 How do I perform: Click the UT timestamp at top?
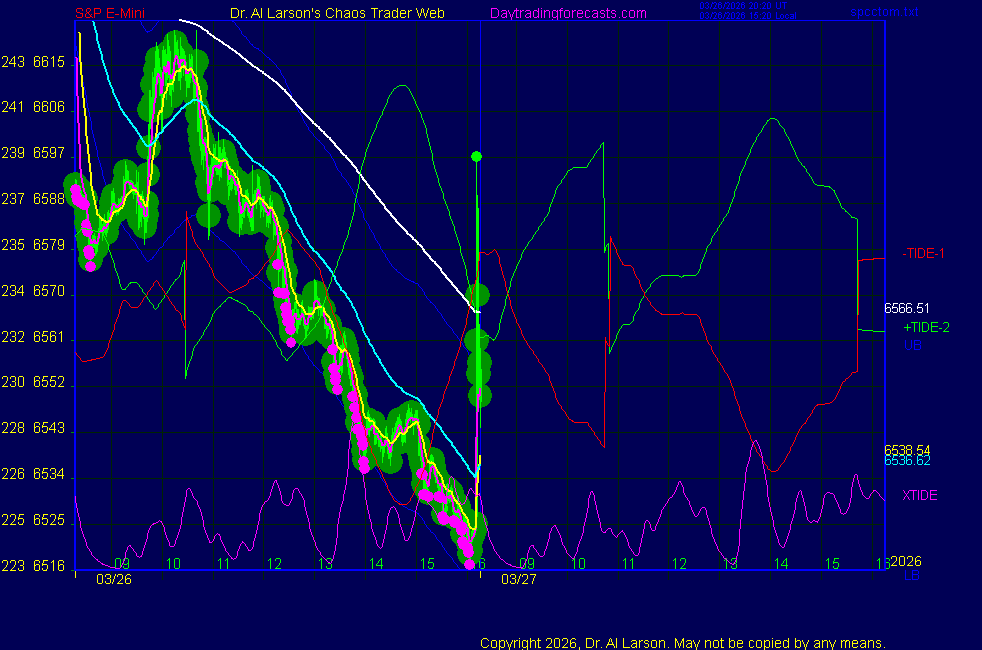click(x=747, y=6)
